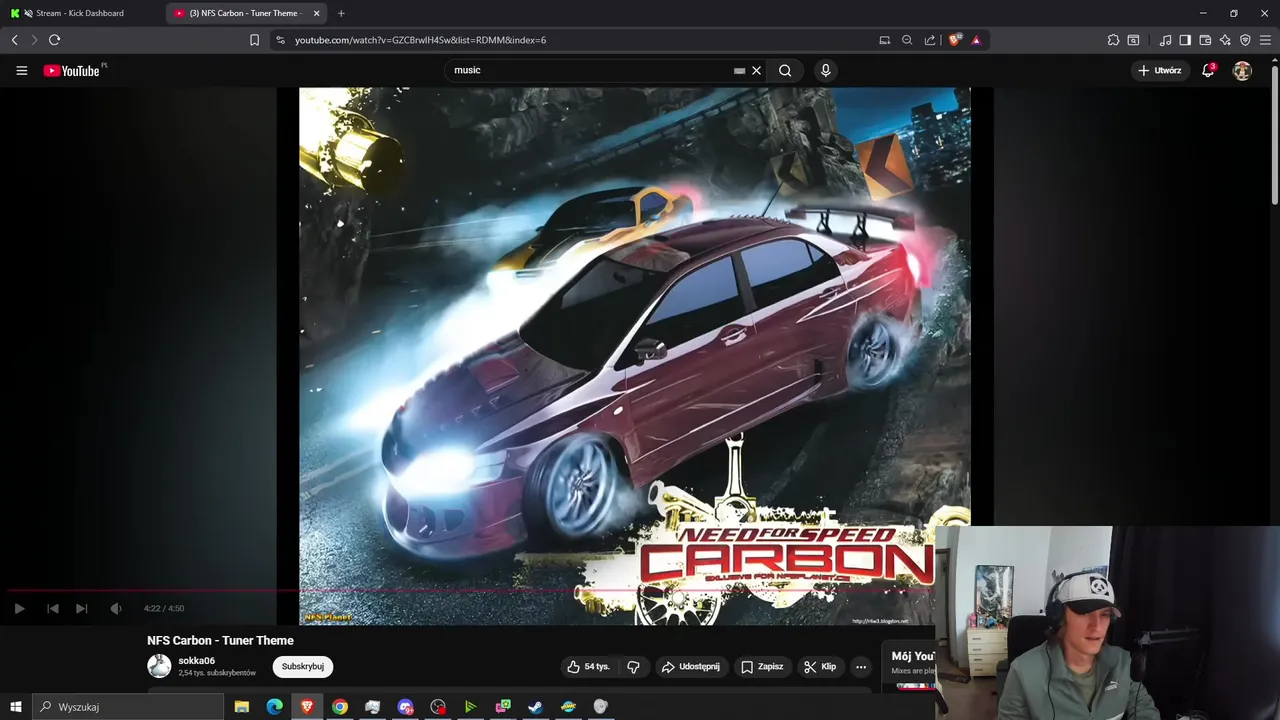Open the sokka06 channel avatar
Image resolution: width=1280 pixels, height=720 pixels.
click(x=159, y=666)
